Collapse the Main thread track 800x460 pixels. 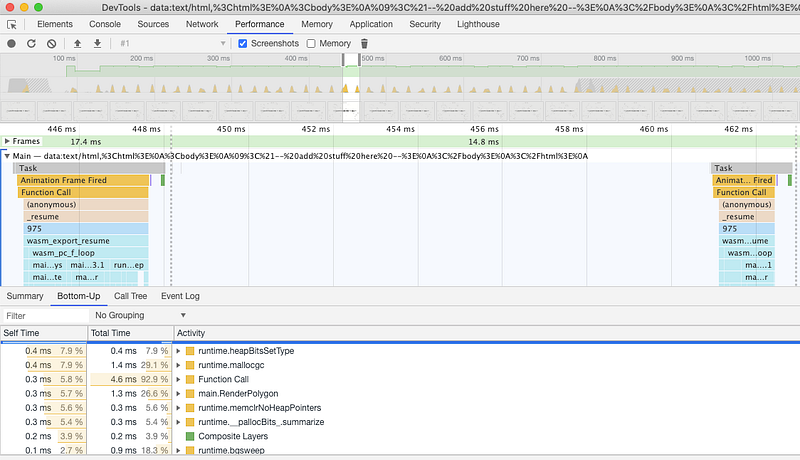7,156
